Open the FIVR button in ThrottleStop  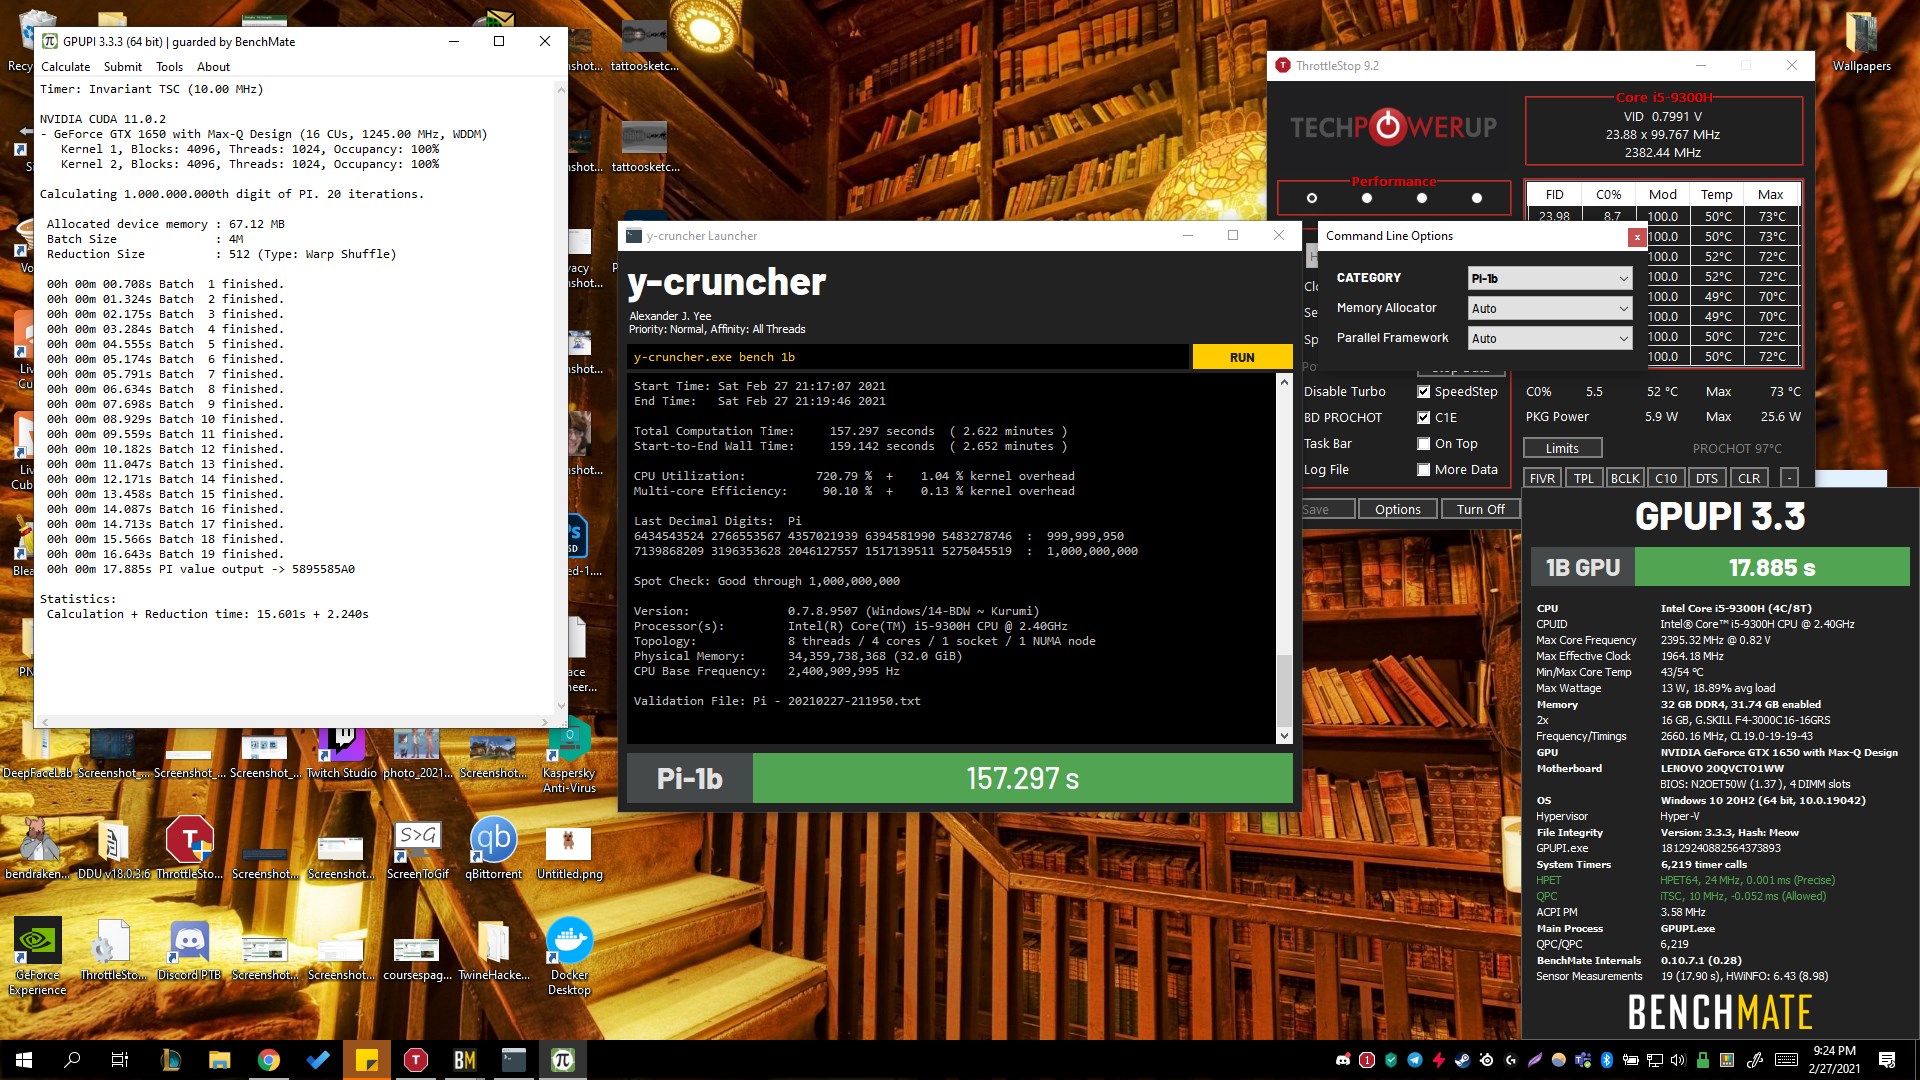pos(1542,478)
